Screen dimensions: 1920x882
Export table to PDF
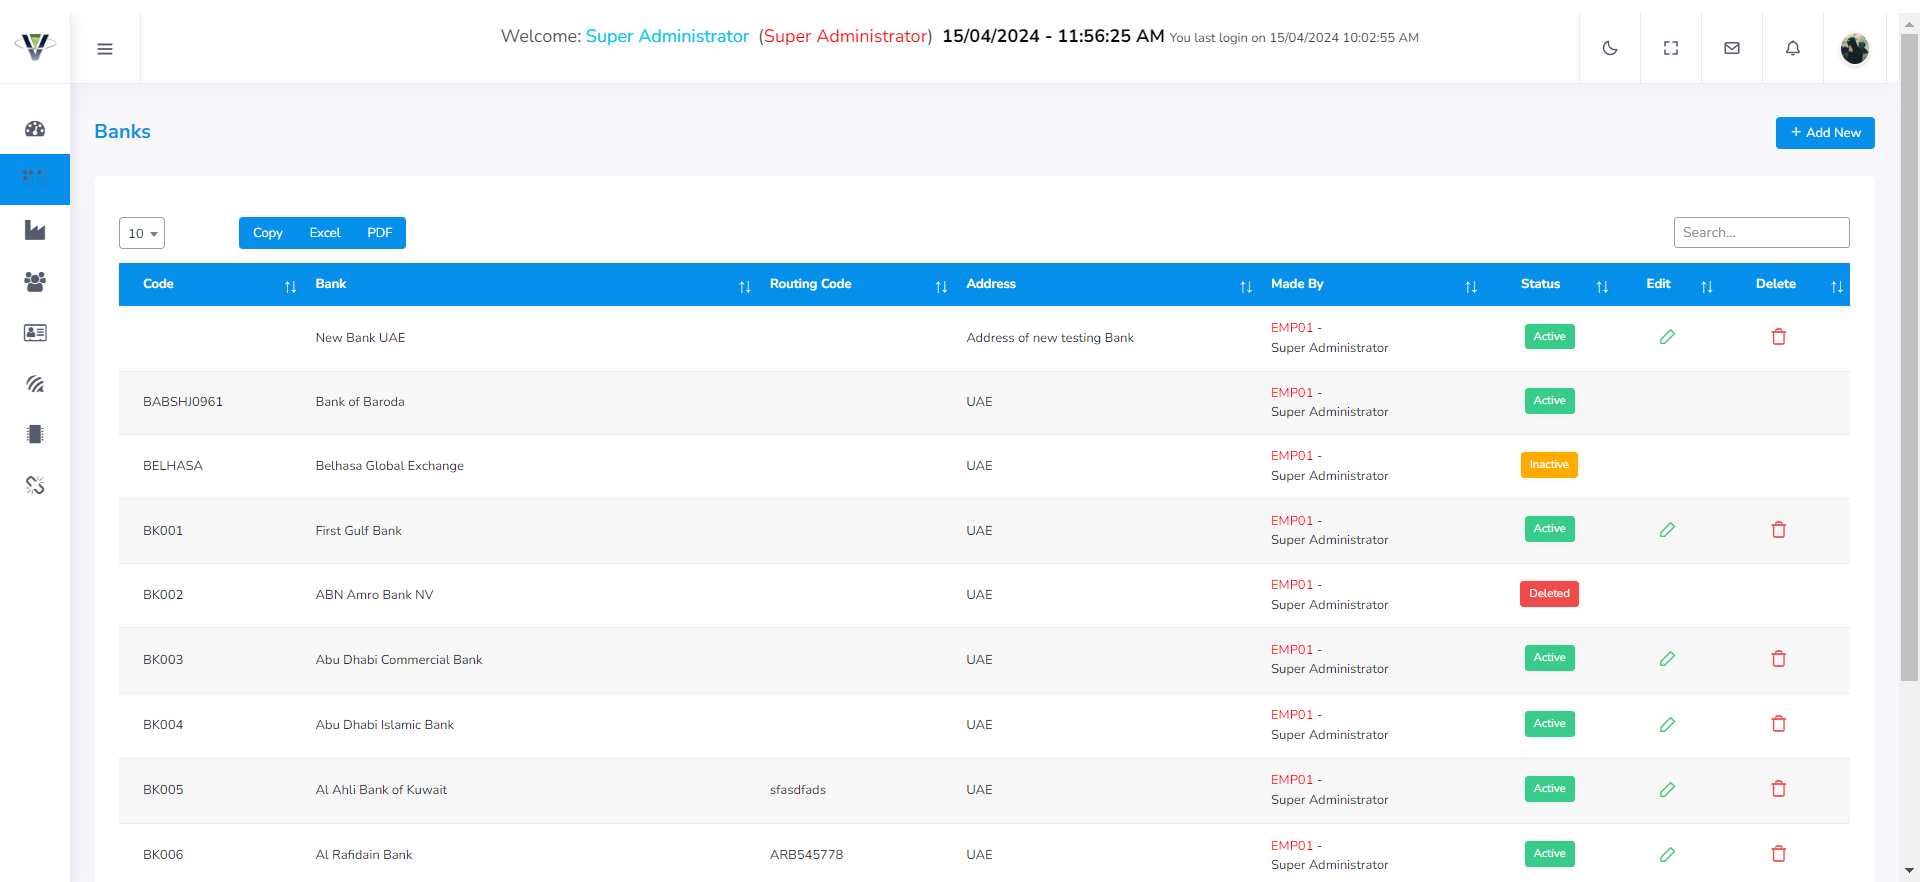tap(380, 233)
